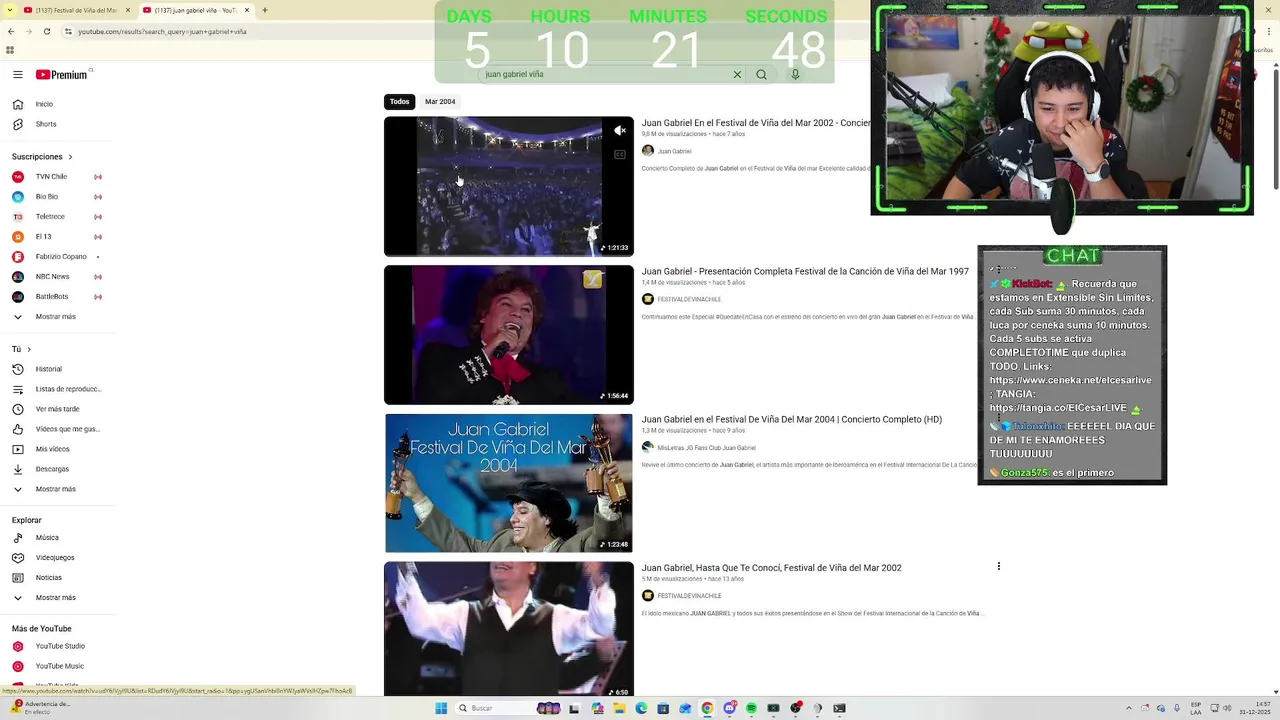Open MisLetras JG Fans Club channel
Image resolution: width=1280 pixels, height=720 pixels.
(706, 448)
